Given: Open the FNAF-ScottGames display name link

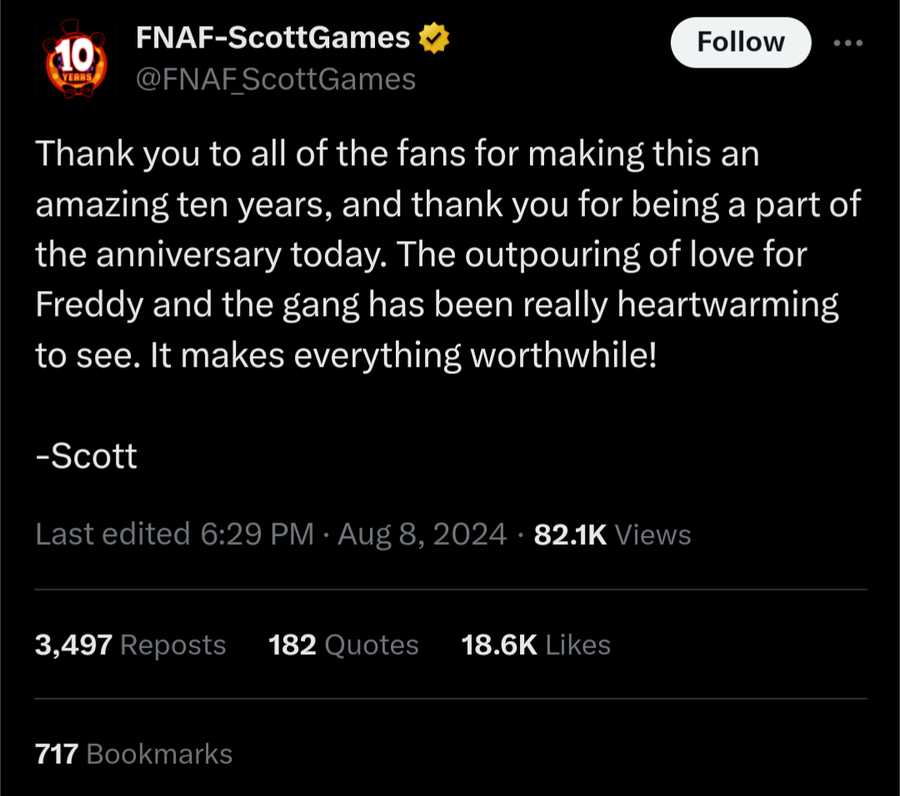Looking at the screenshot, I should click(x=272, y=39).
